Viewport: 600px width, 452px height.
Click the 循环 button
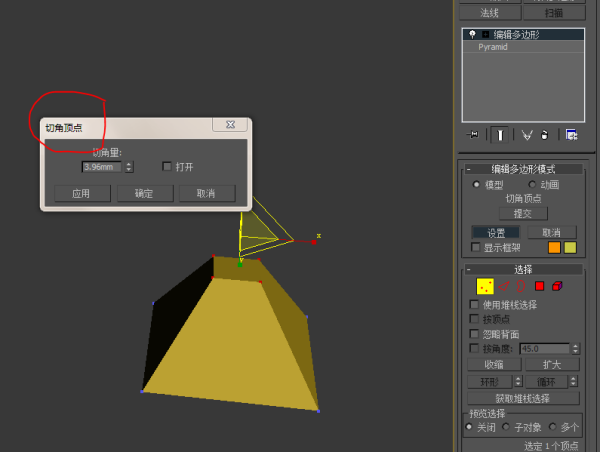pos(546,382)
